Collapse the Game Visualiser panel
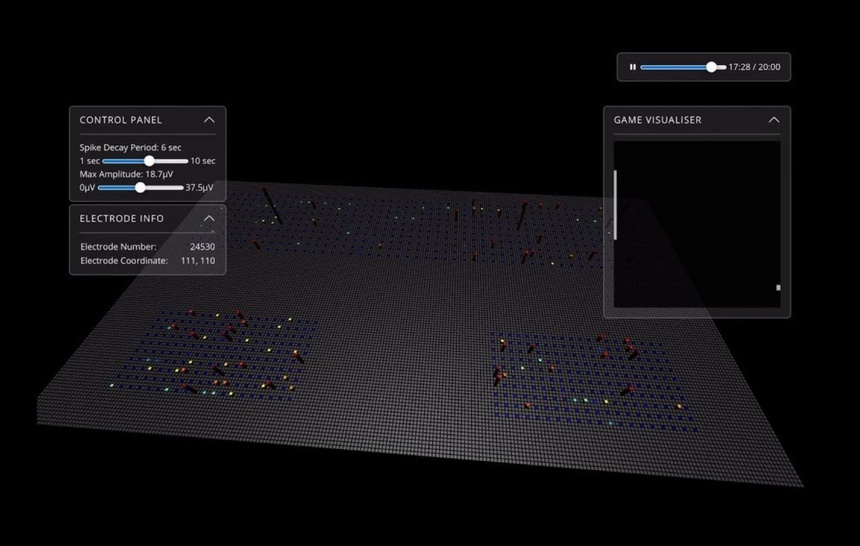The width and height of the screenshot is (860, 546). [774, 120]
